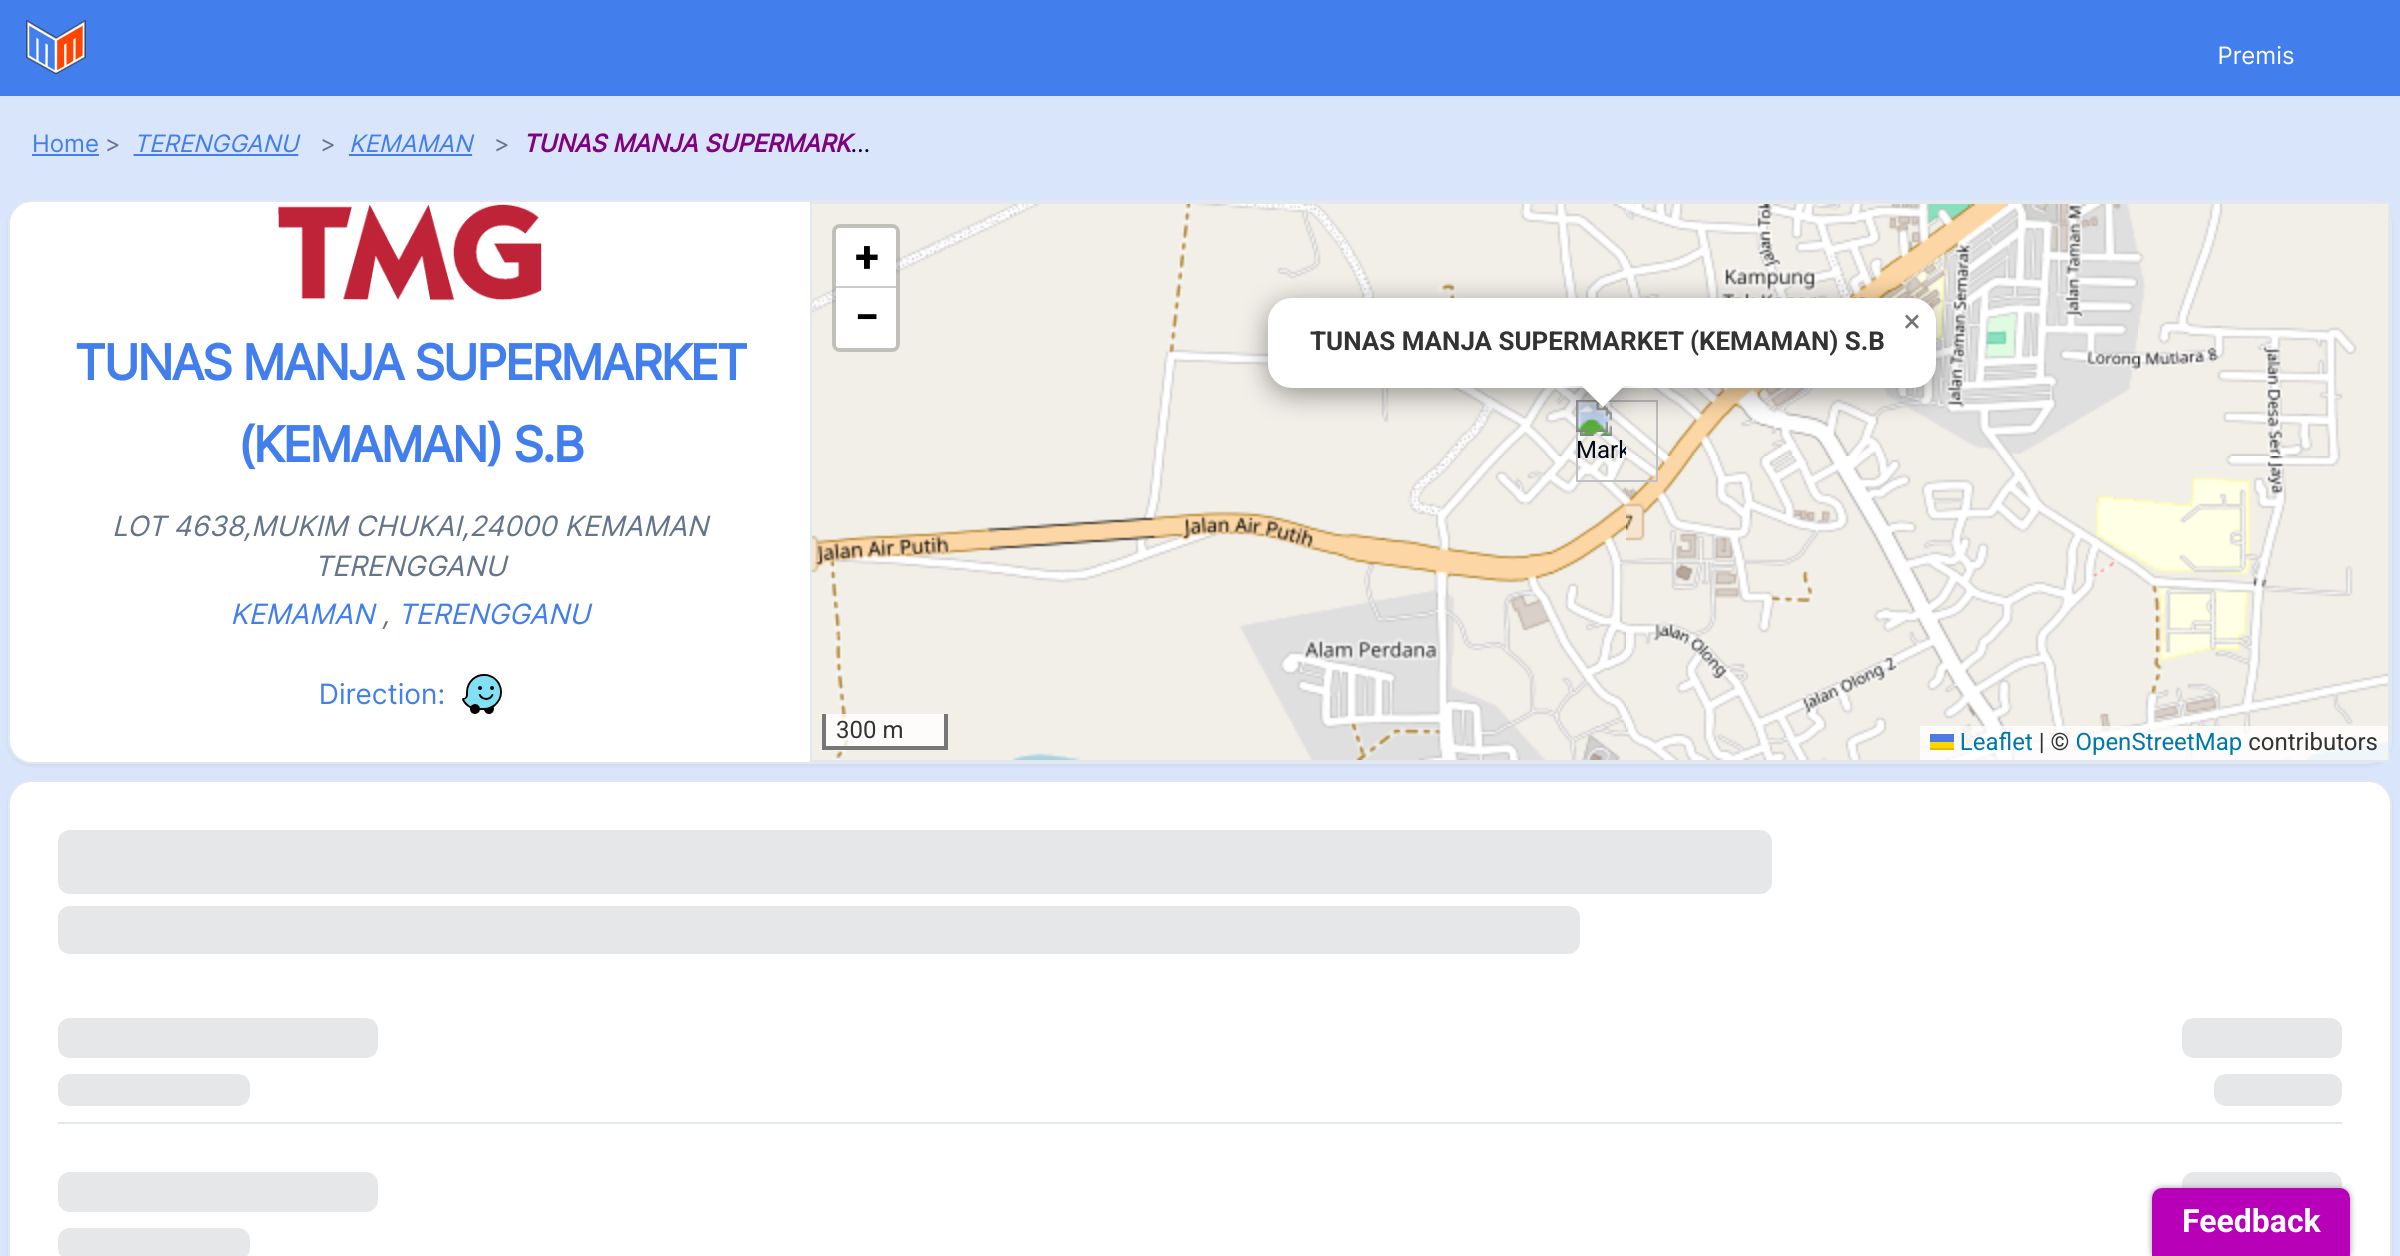Screen dimensions: 2400x1256
Task: Open Waze directions icon
Action: point(482,693)
